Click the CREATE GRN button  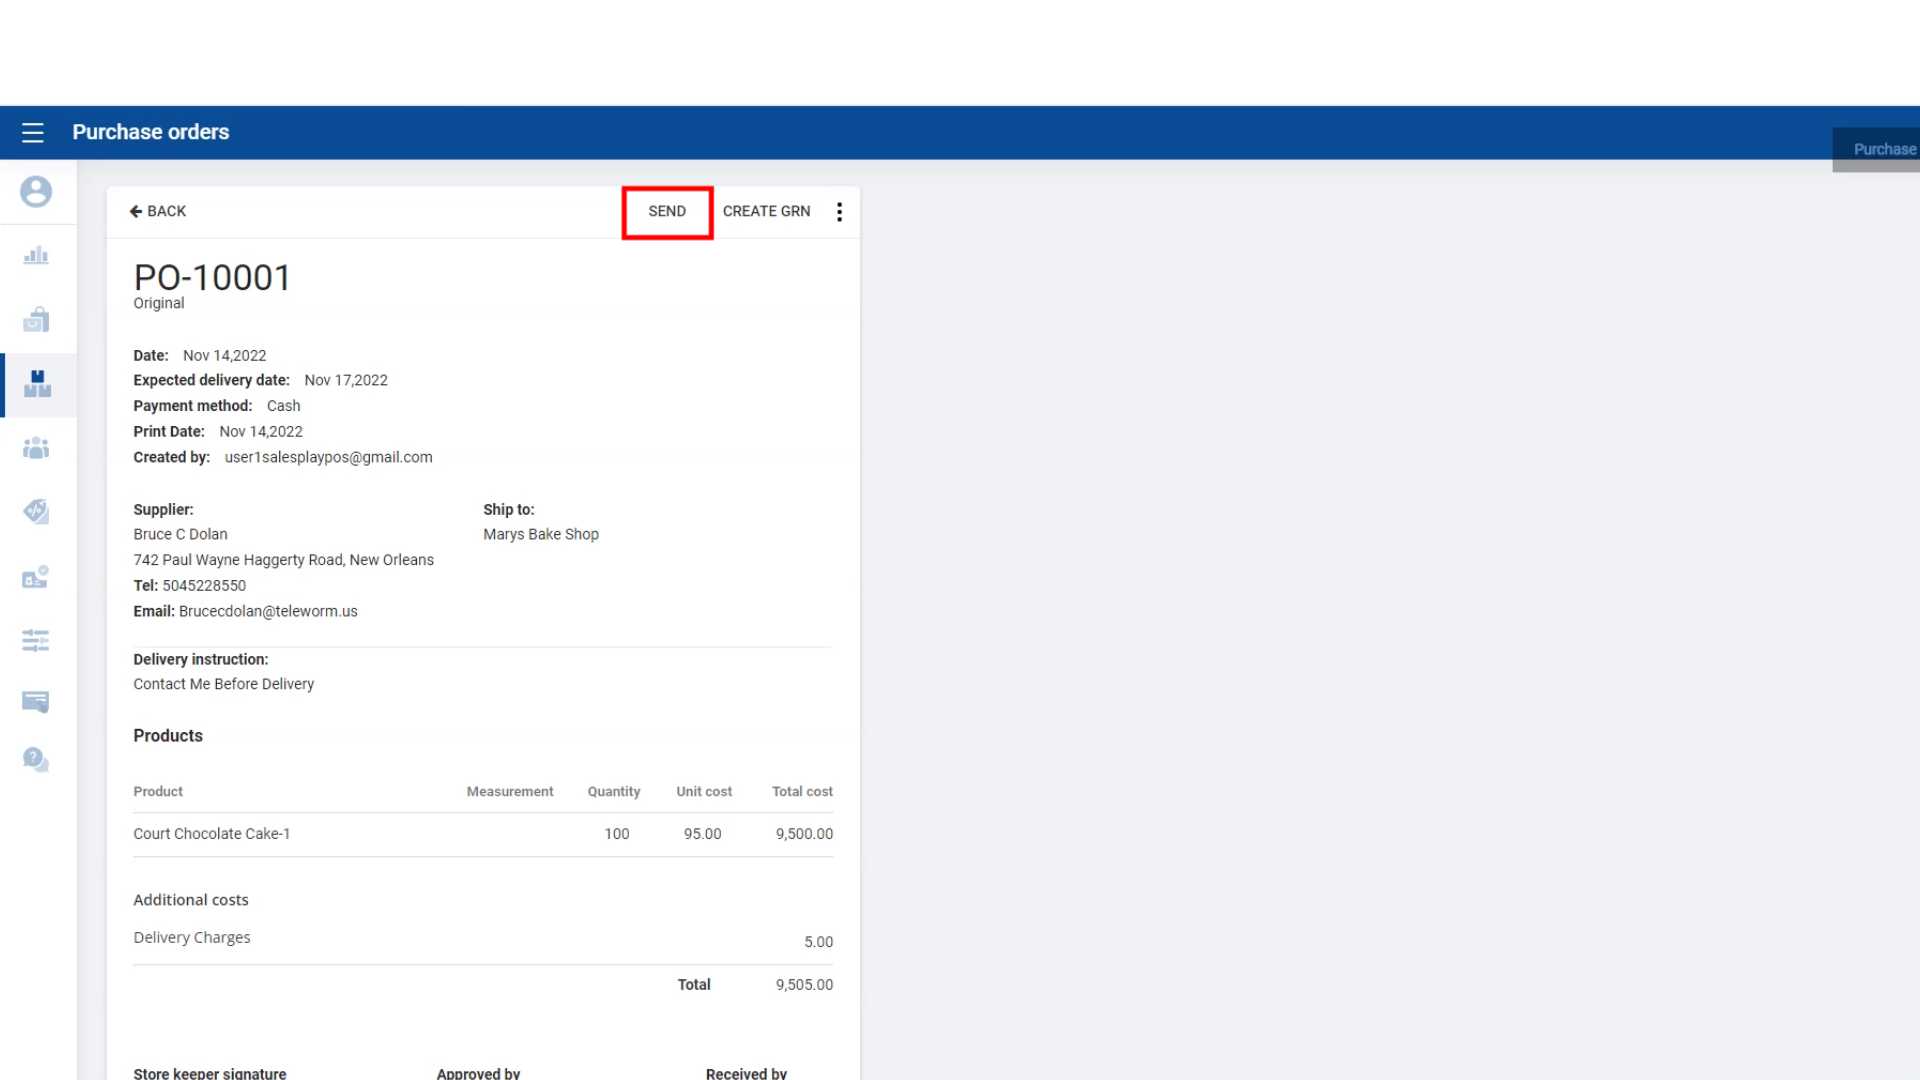pos(766,211)
